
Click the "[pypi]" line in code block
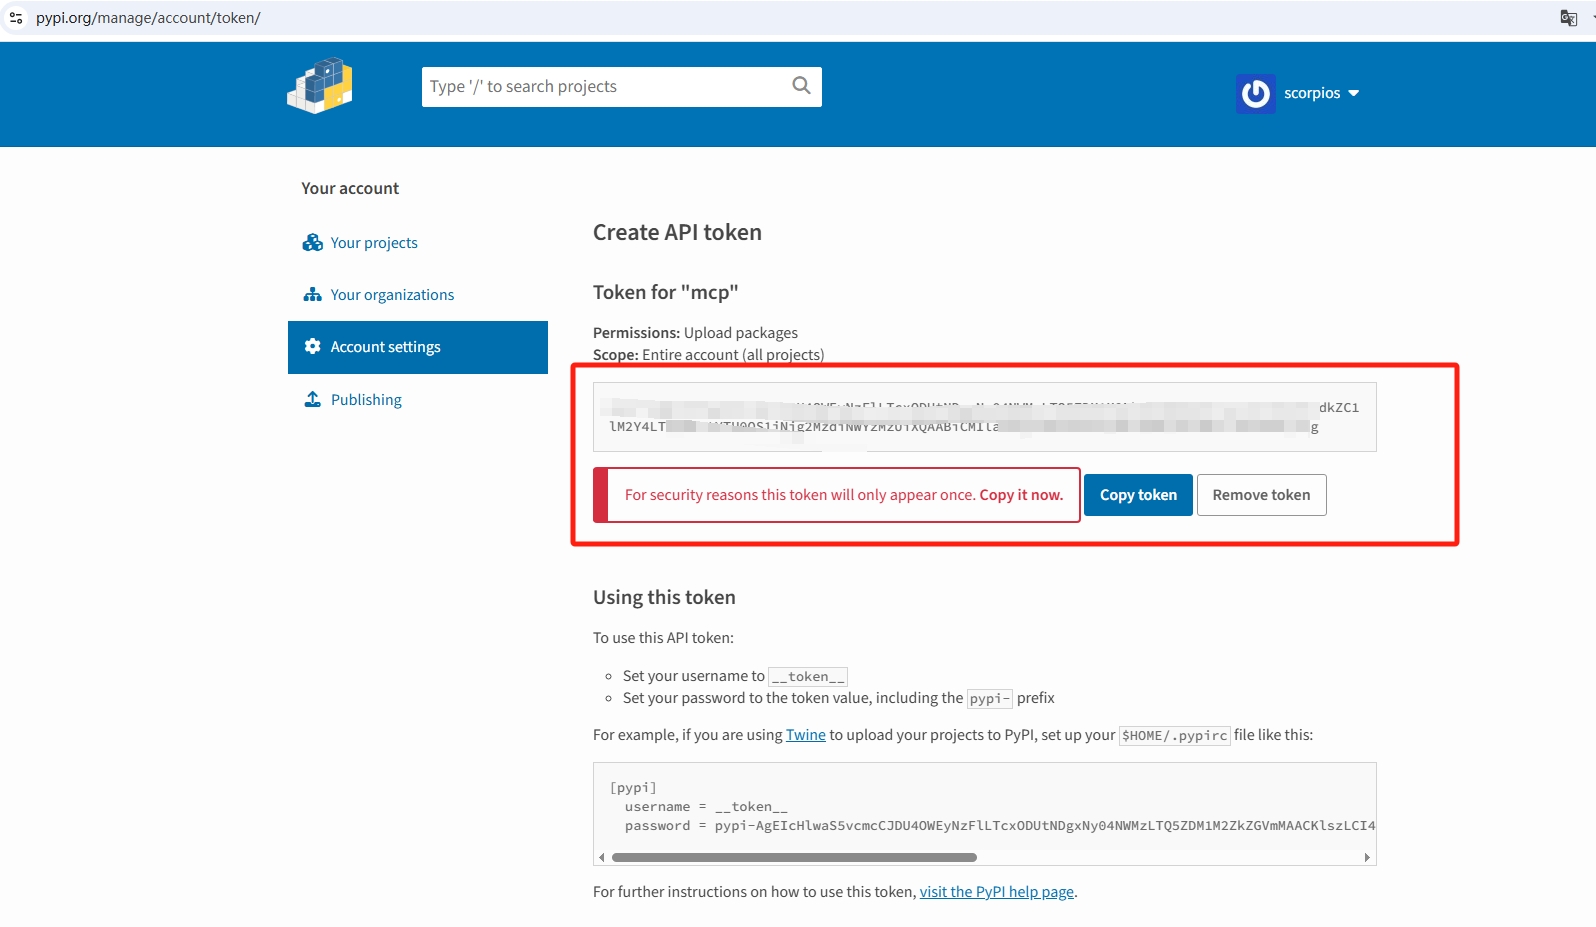coord(633,788)
